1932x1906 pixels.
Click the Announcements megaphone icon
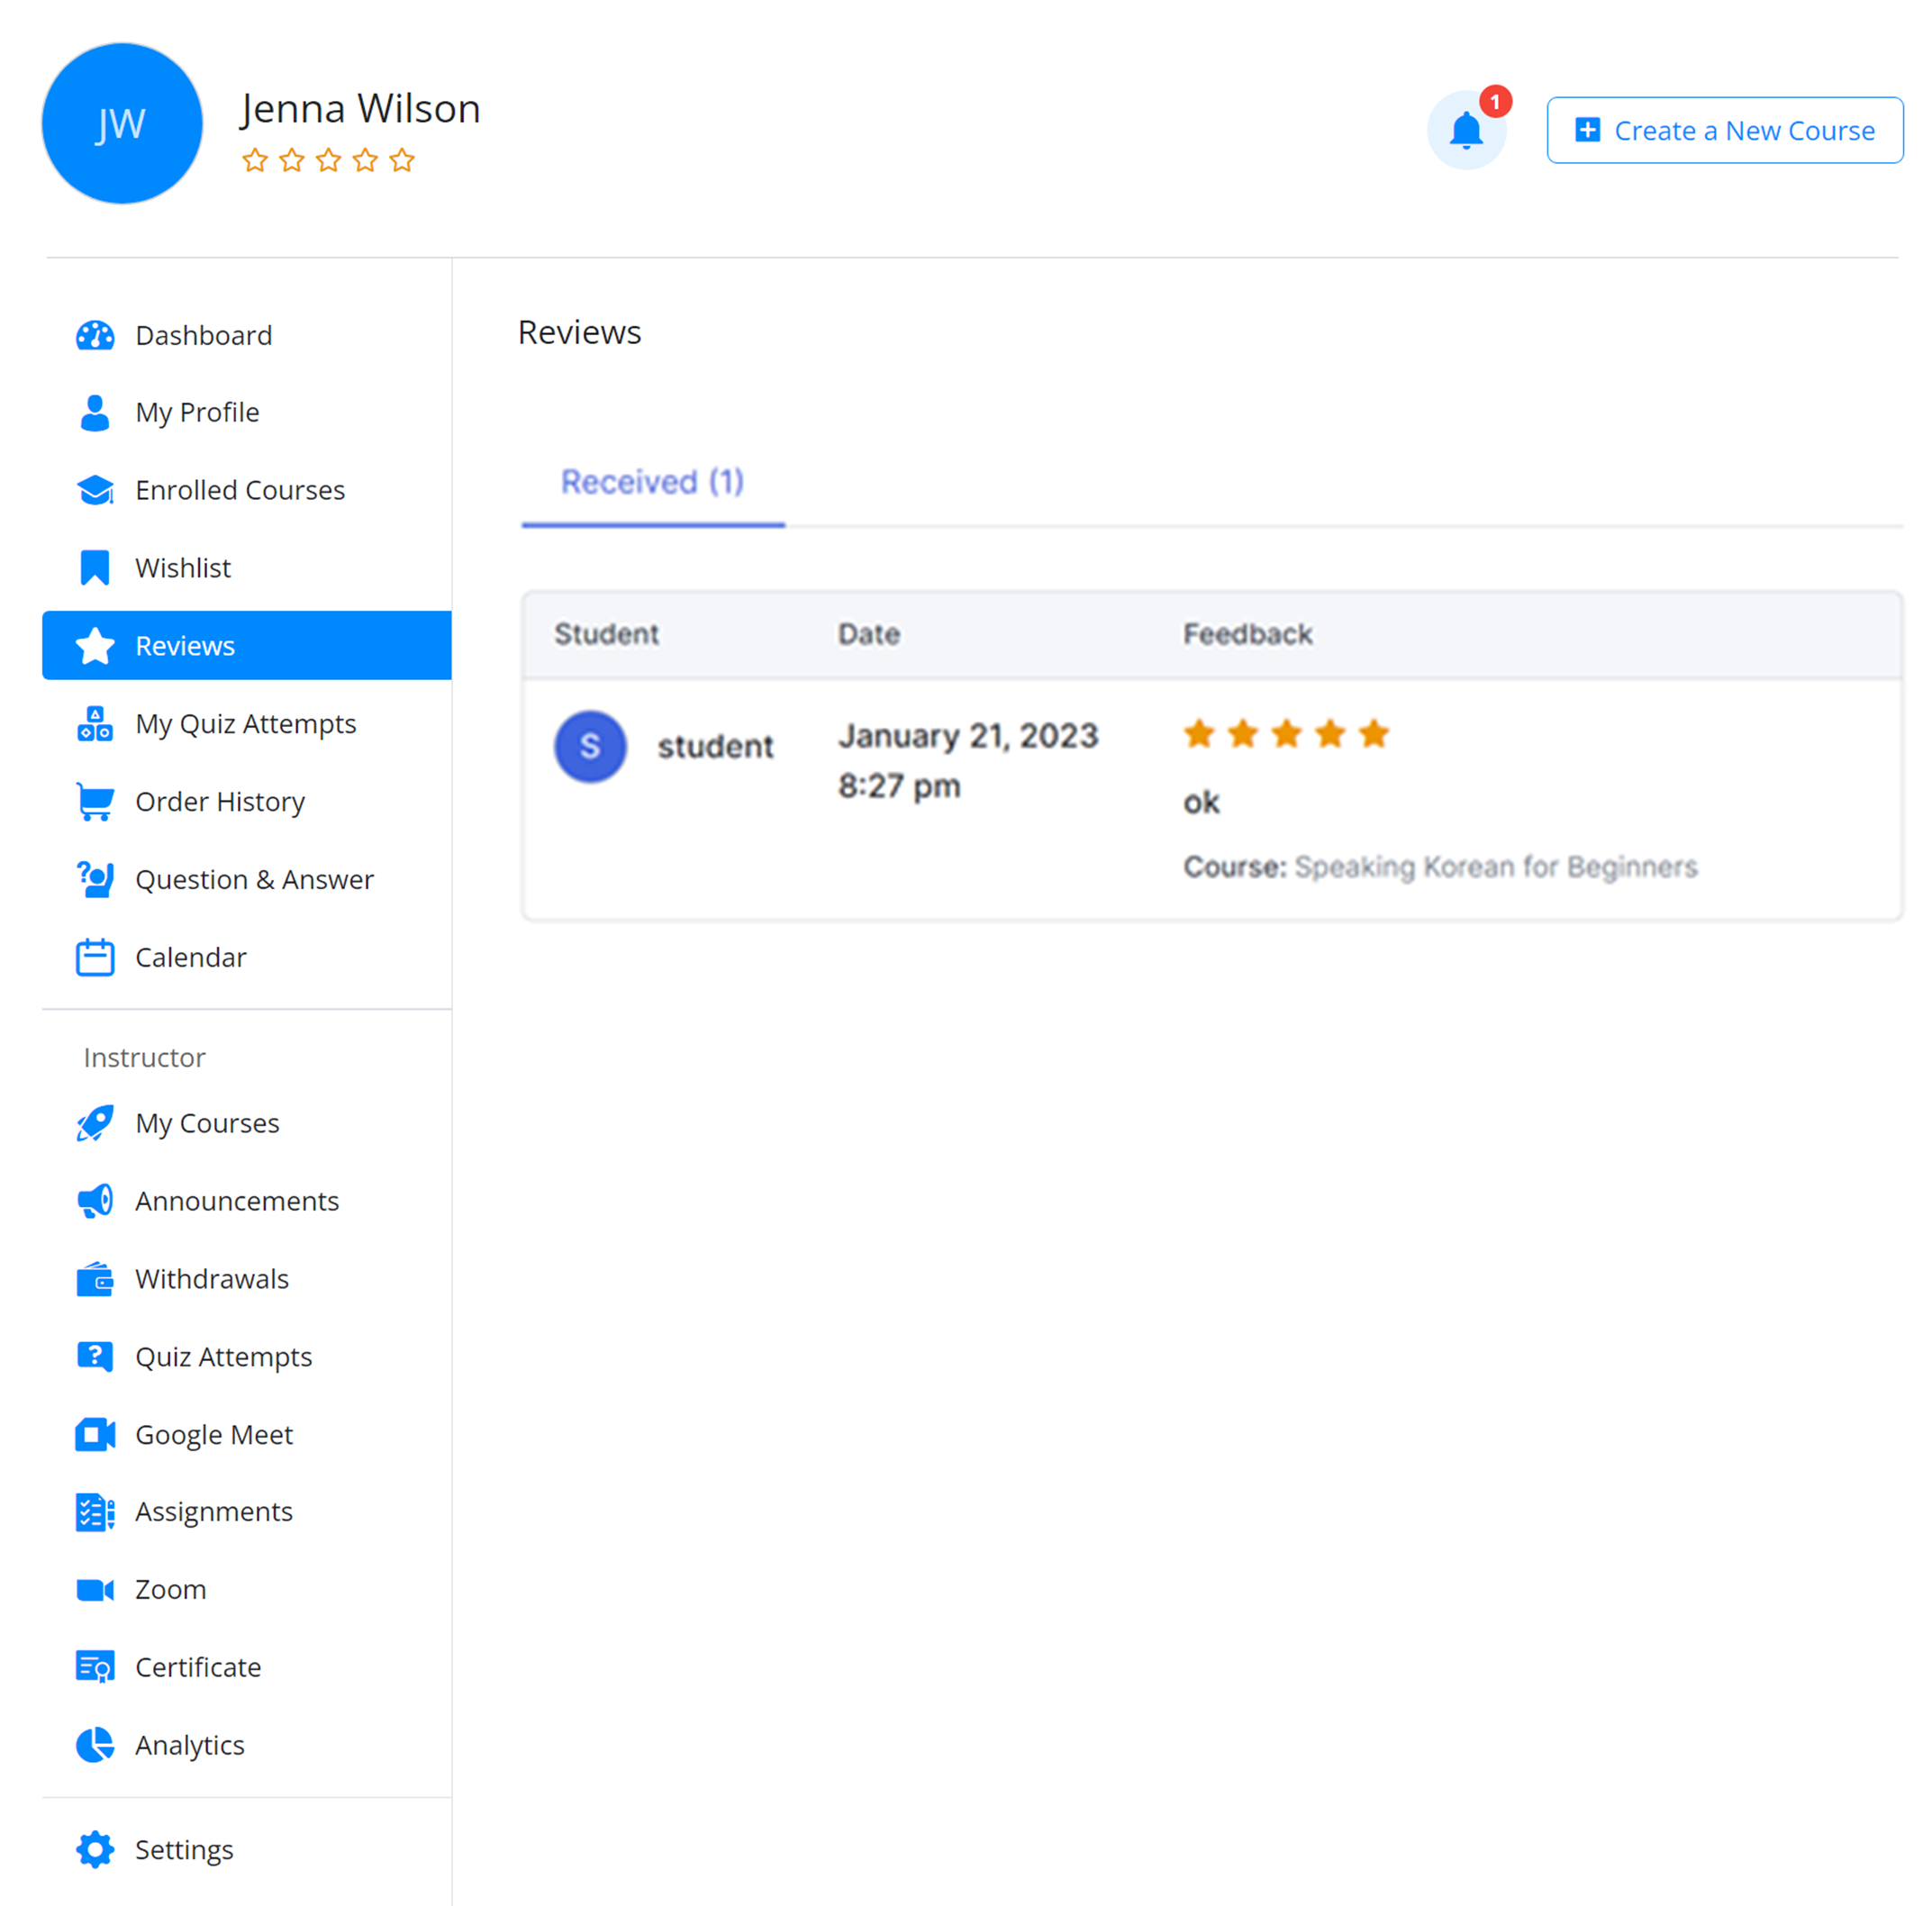(95, 1200)
